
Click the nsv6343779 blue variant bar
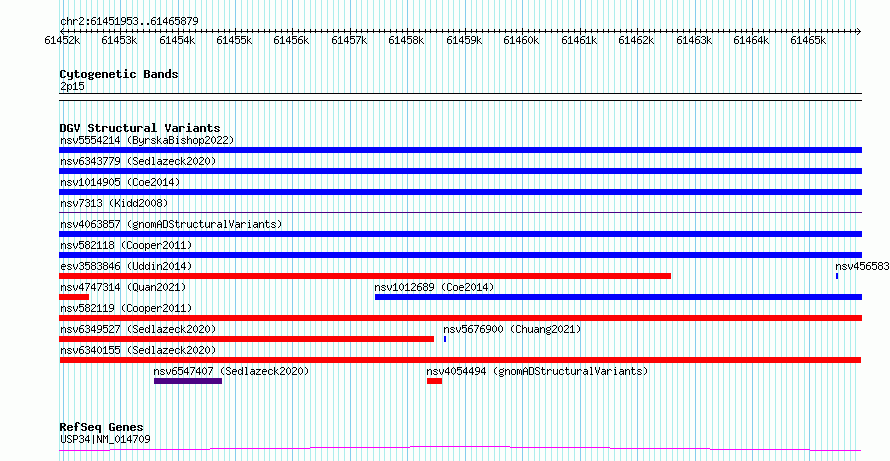tap(460, 171)
